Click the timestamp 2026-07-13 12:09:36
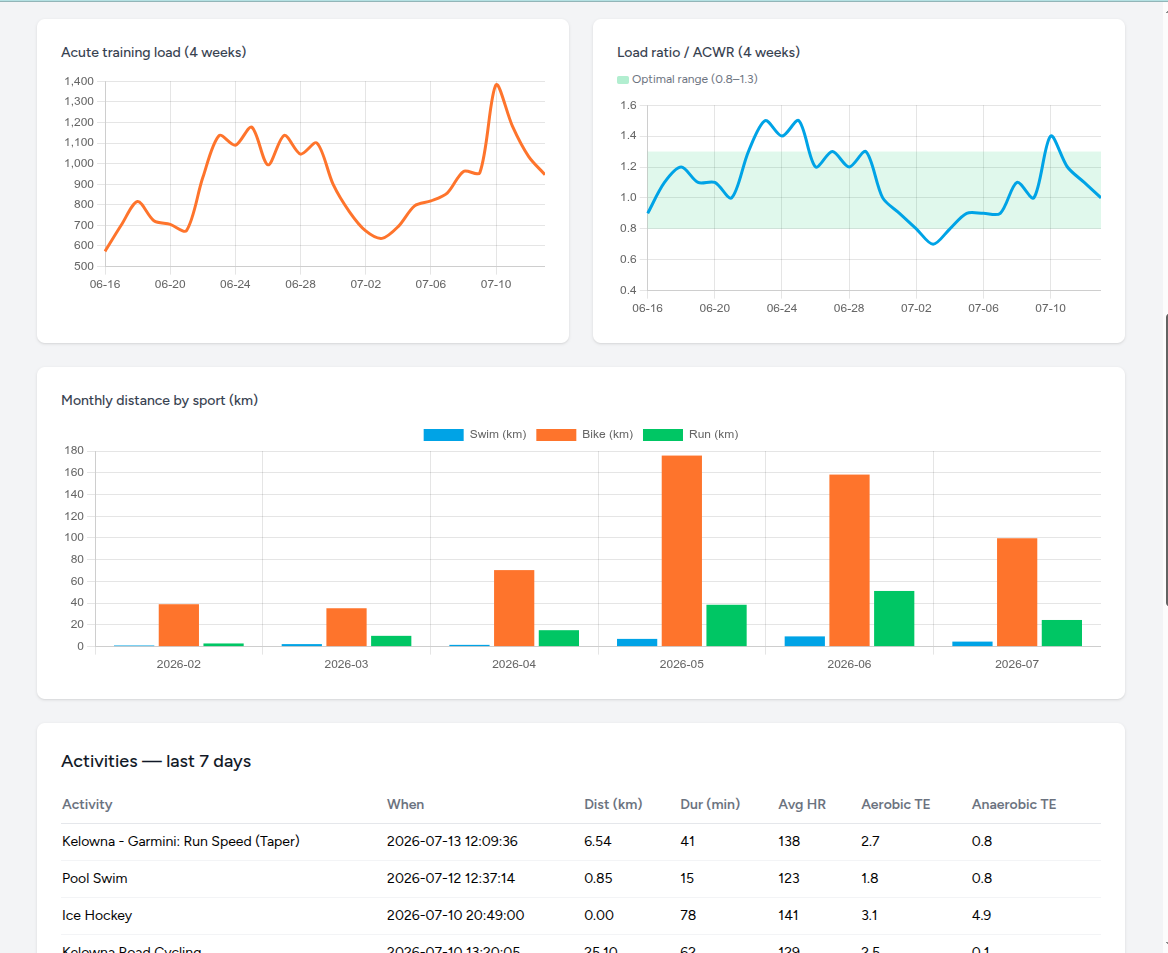This screenshot has width=1168, height=953. coord(452,841)
